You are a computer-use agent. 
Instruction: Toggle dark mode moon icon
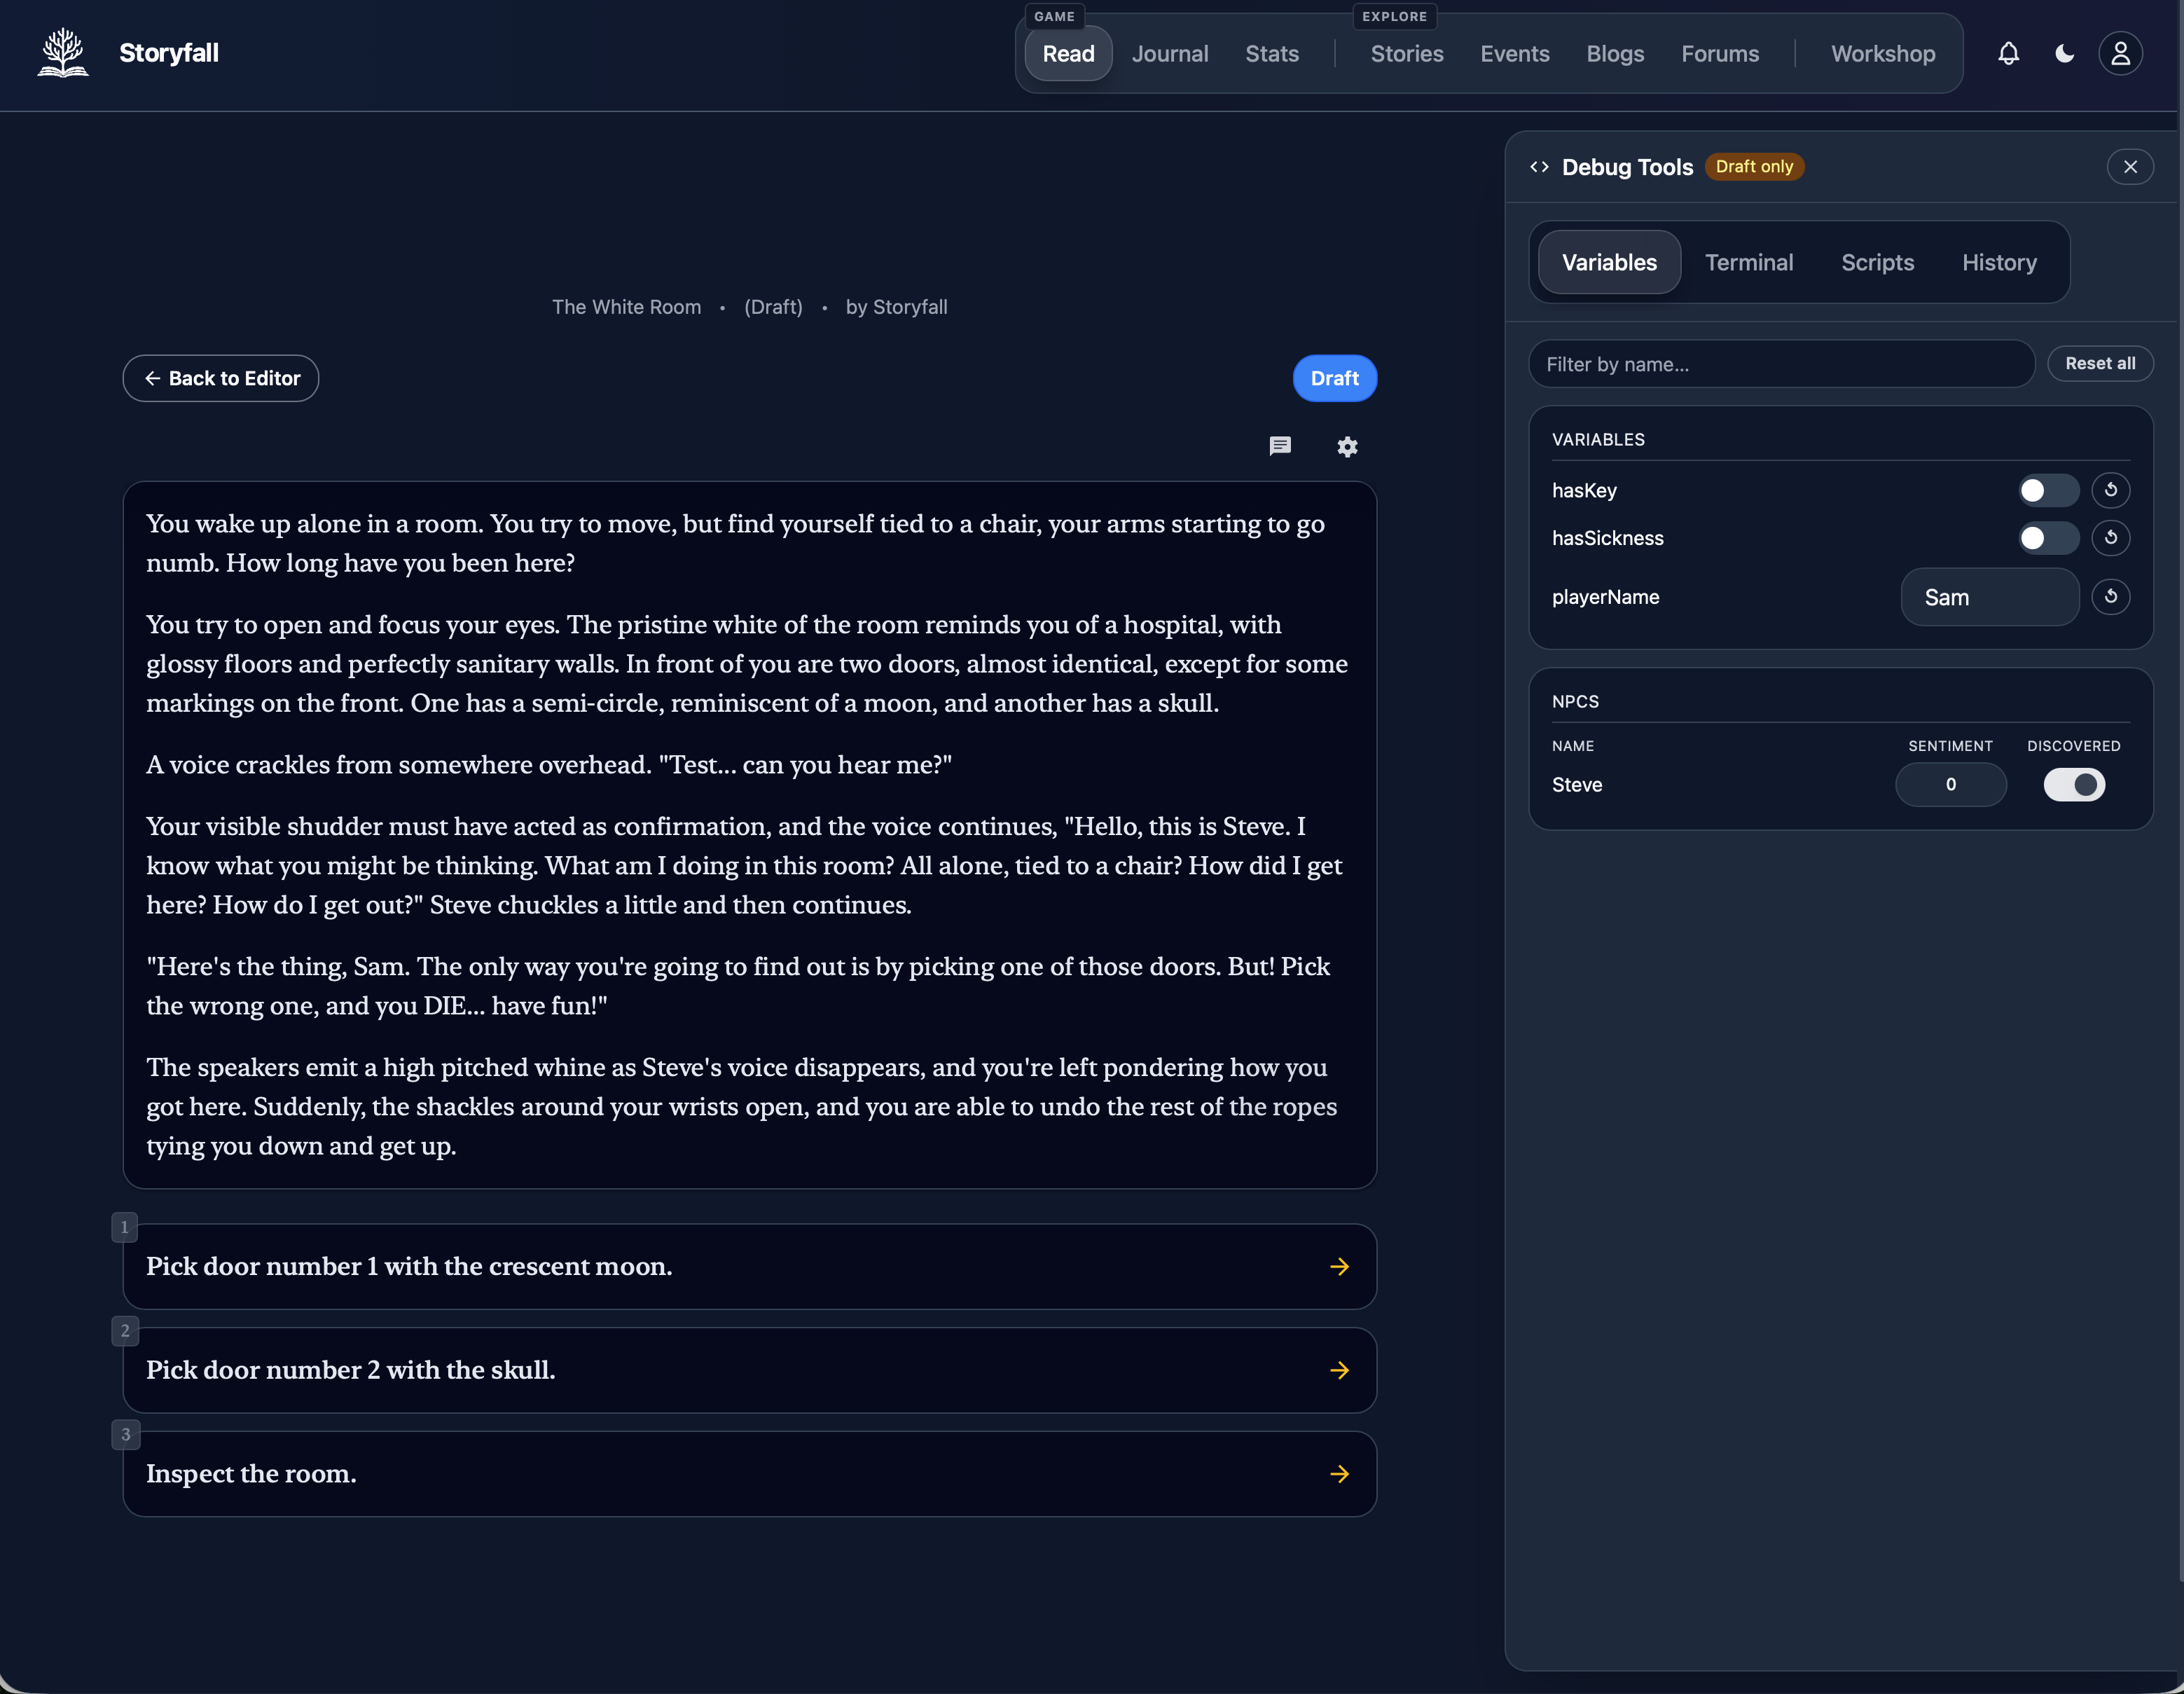pos(2064,53)
